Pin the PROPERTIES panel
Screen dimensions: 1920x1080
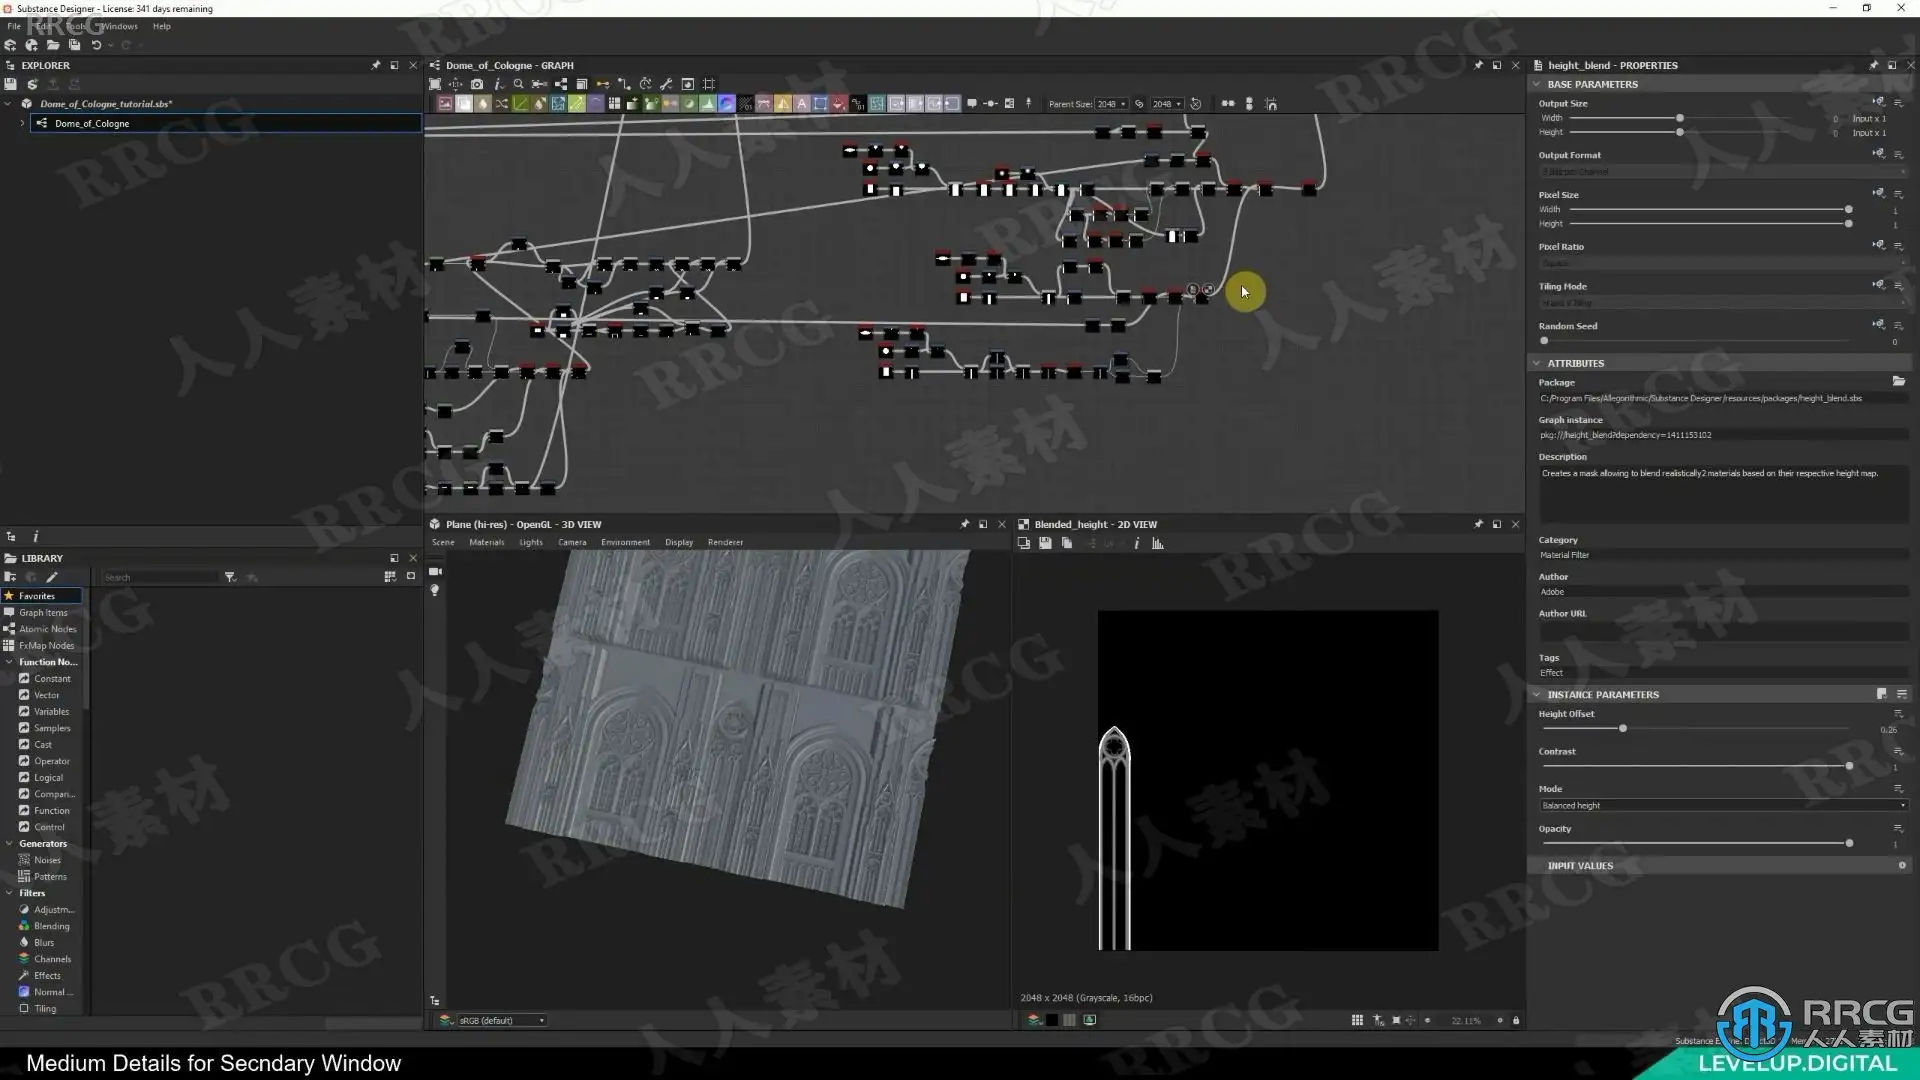(1873, 65)
